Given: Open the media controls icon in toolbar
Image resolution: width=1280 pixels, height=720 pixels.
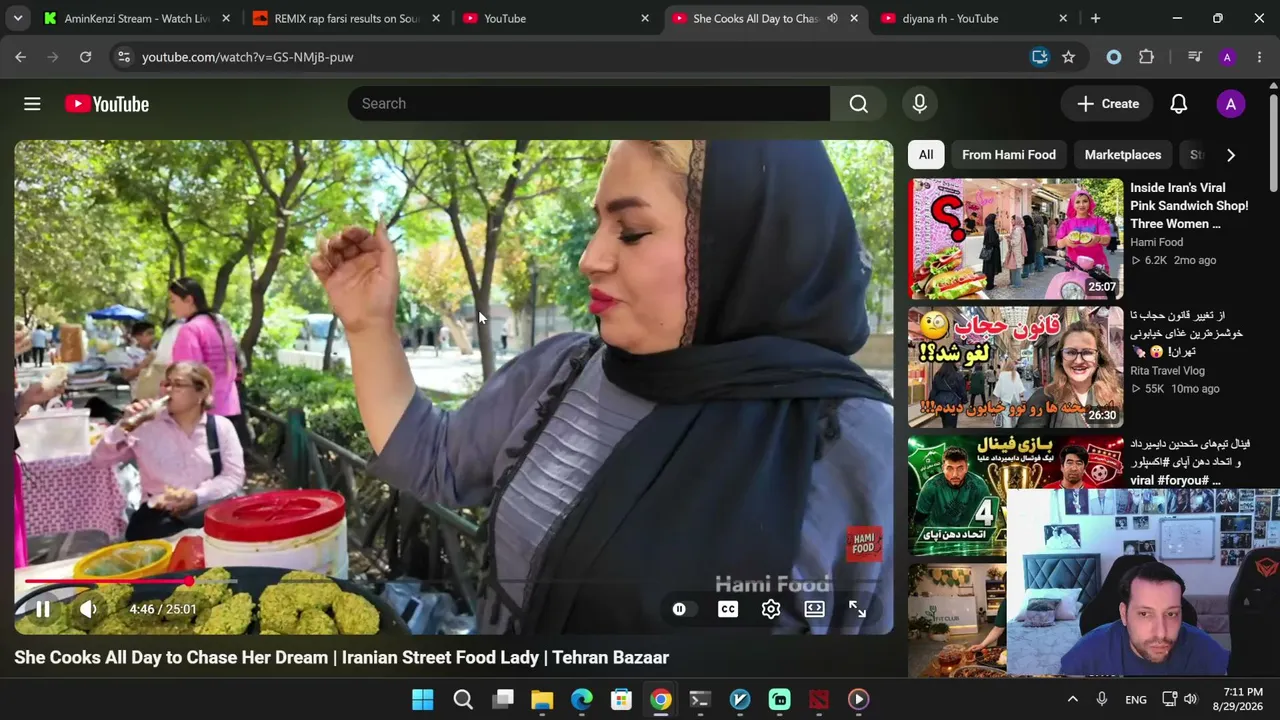Looking at the screenshot, I should tap(1195, 57).
